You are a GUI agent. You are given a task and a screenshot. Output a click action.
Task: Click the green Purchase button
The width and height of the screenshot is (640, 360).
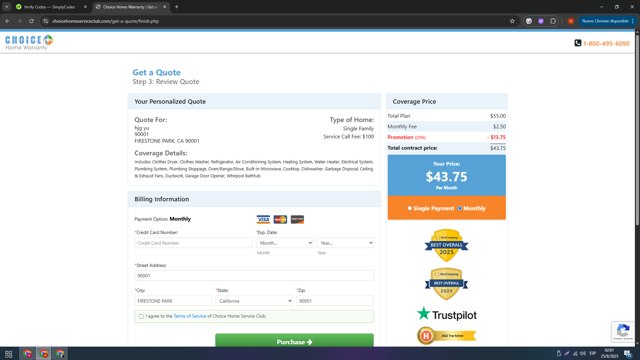pos(294,341)
